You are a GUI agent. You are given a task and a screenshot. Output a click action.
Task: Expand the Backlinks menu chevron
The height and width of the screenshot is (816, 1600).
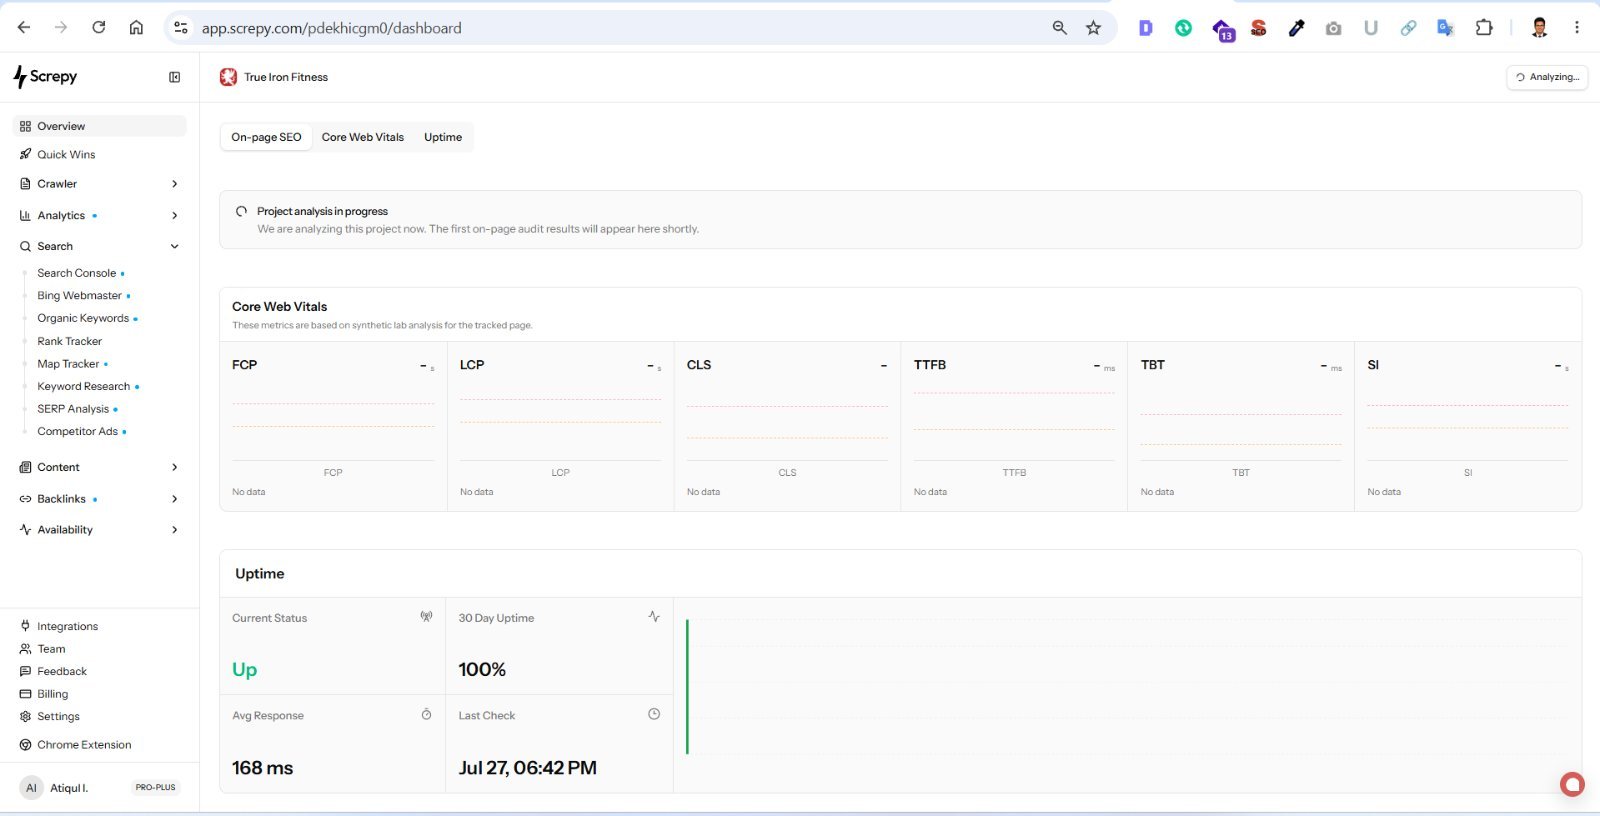point(175,499)
